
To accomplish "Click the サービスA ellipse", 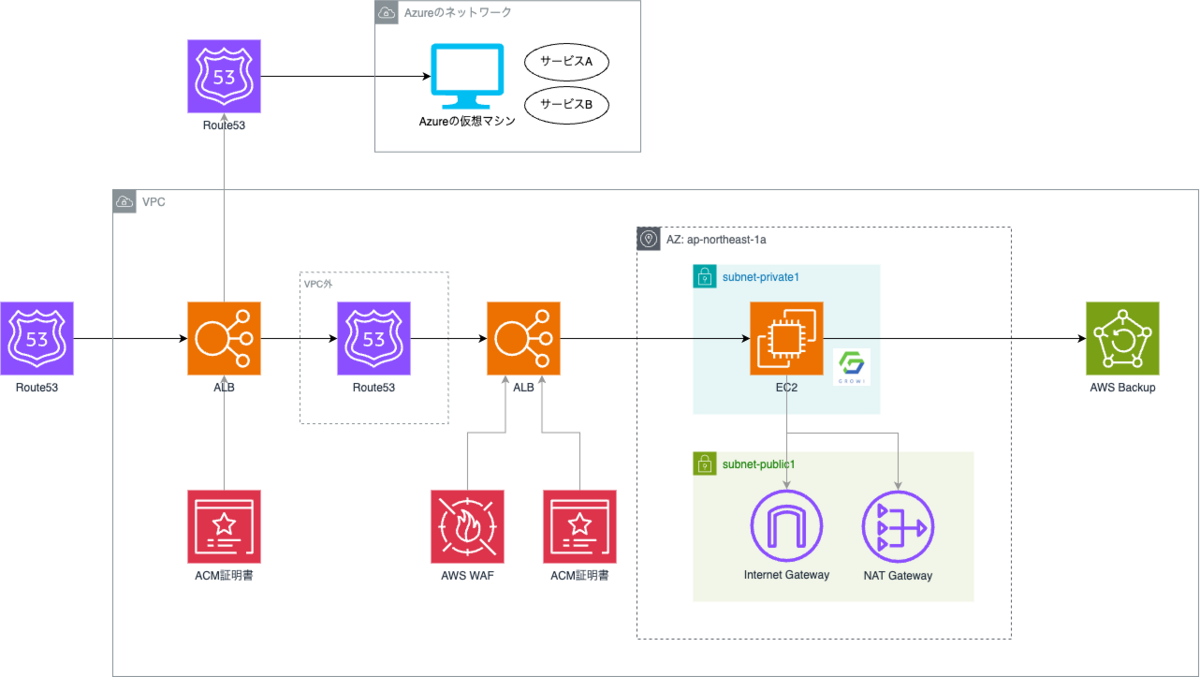I will click(x=567, y=62).
